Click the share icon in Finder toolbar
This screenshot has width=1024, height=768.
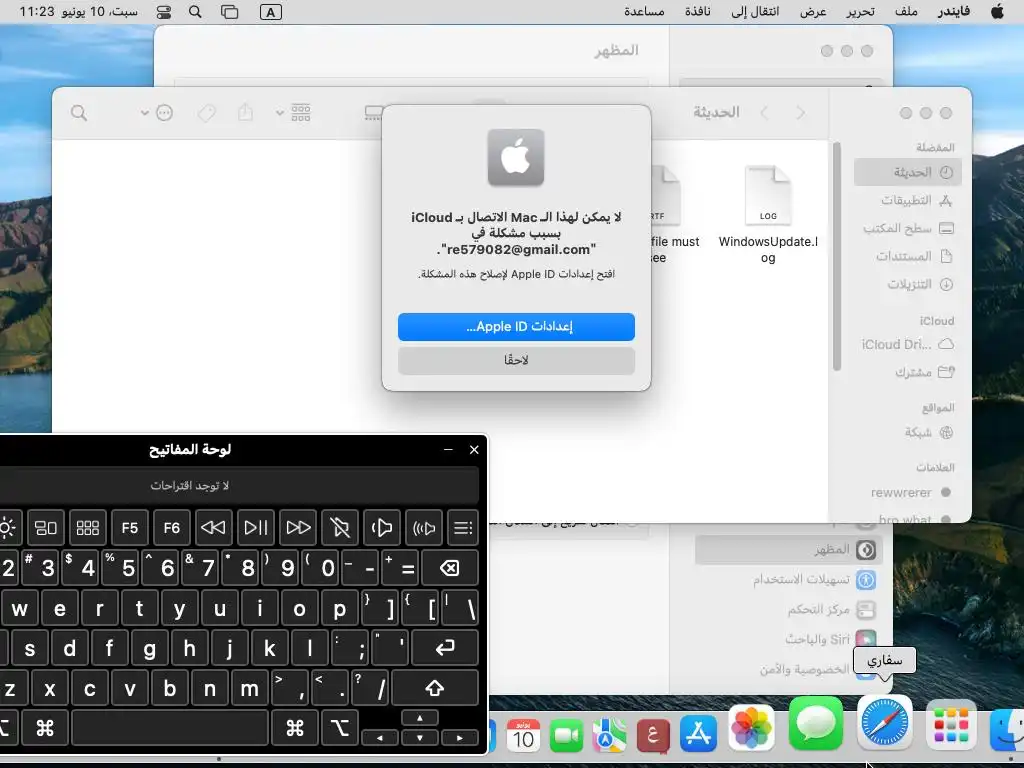coord(246,113)
